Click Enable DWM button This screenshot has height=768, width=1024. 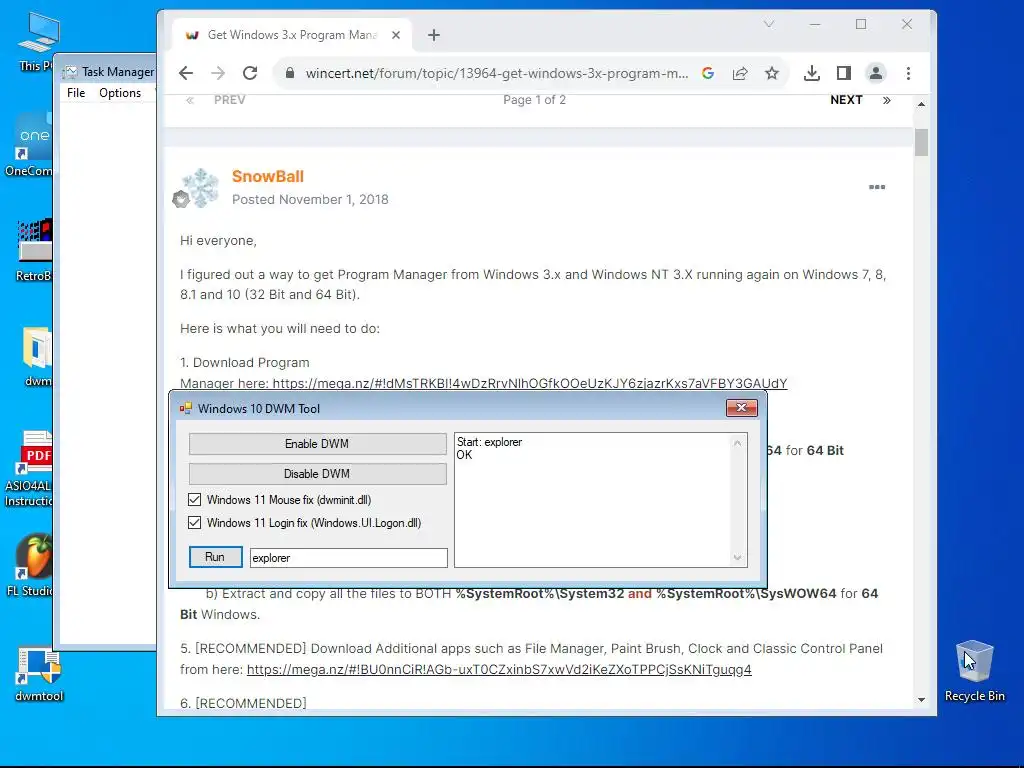point(317,444)
